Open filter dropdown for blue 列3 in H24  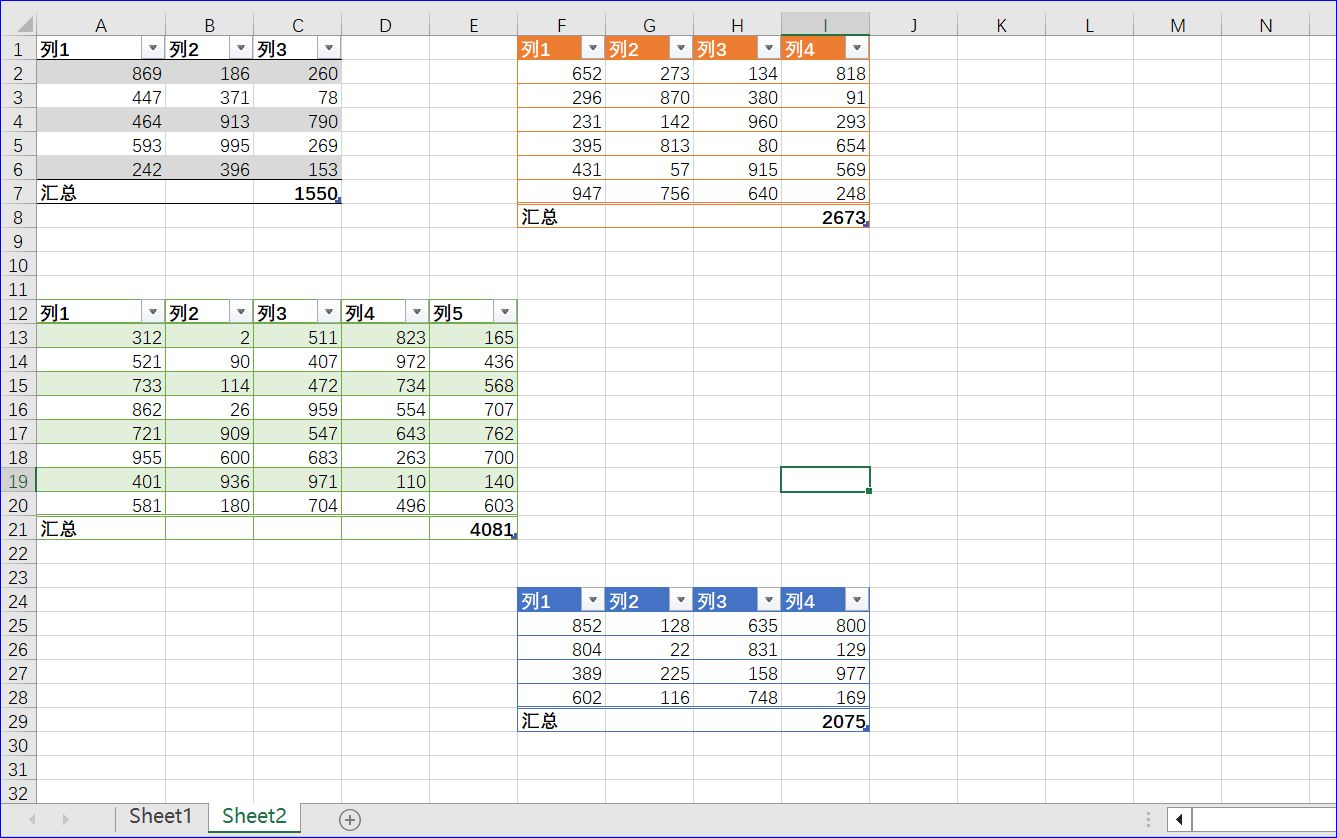(768, 600)
